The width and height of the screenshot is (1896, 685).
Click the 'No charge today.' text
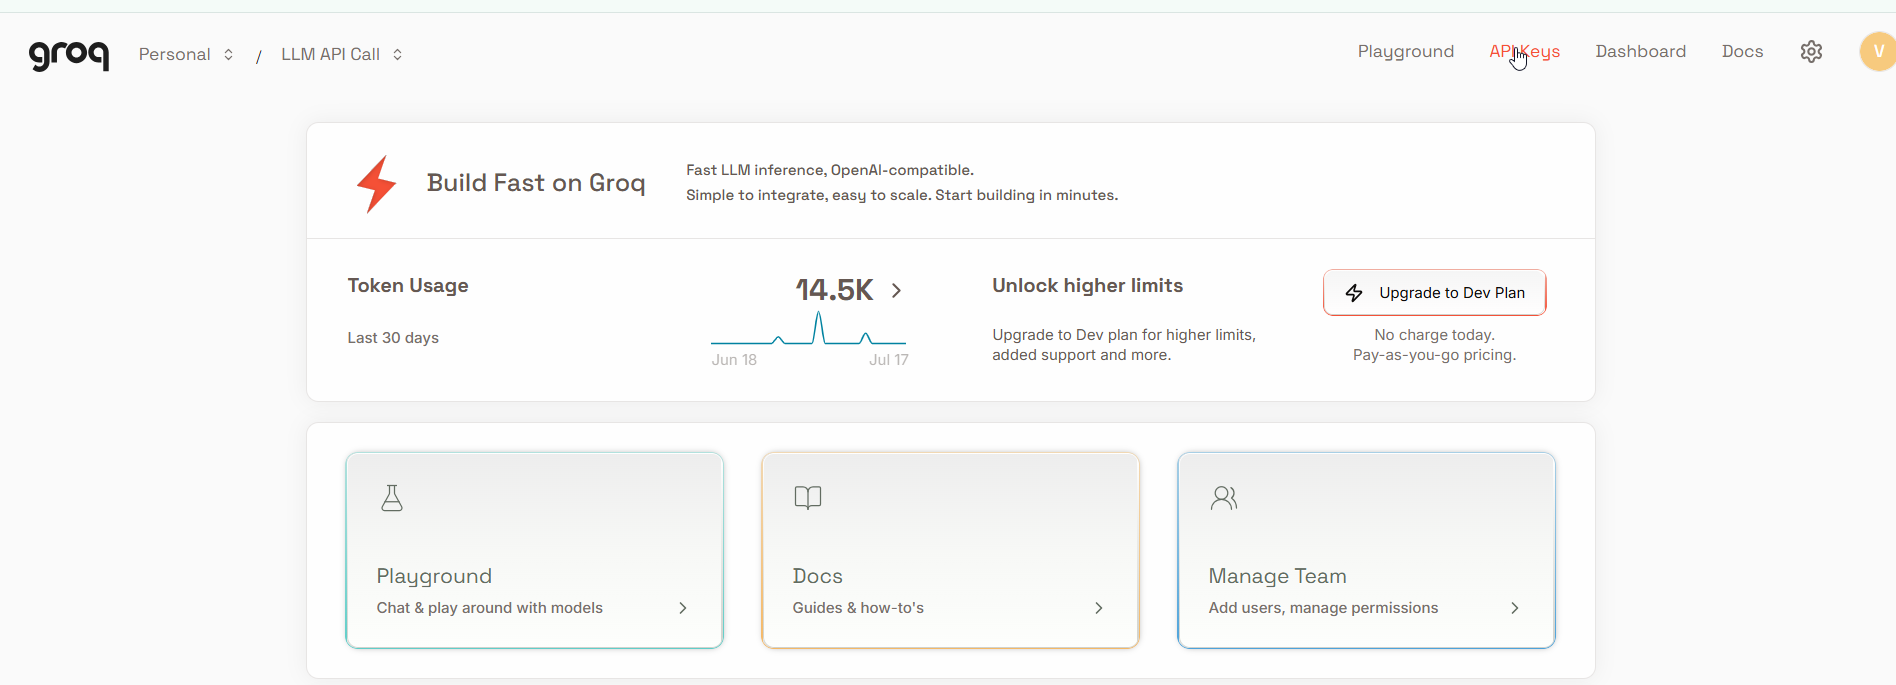pyautogui.click(x=1434, y=335)
